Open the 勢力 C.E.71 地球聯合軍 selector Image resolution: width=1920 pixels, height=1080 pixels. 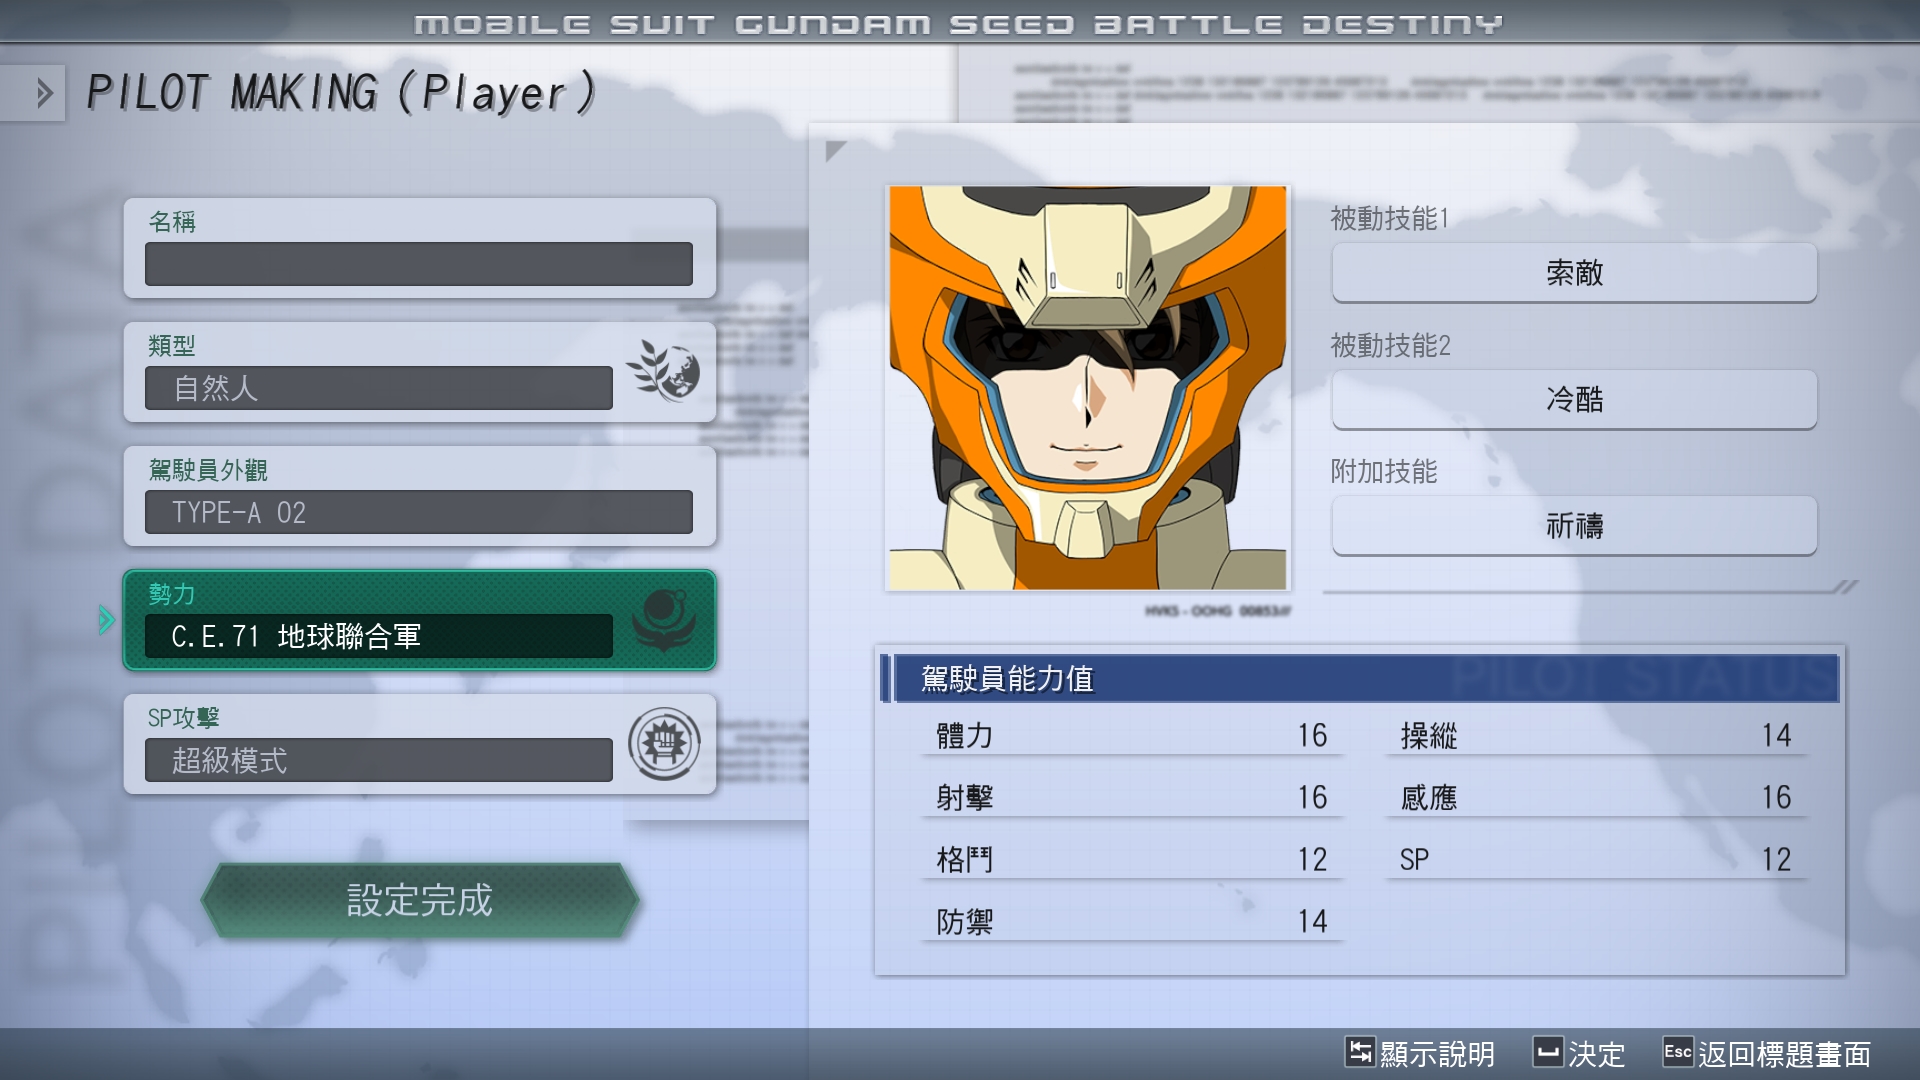(378, 636)
